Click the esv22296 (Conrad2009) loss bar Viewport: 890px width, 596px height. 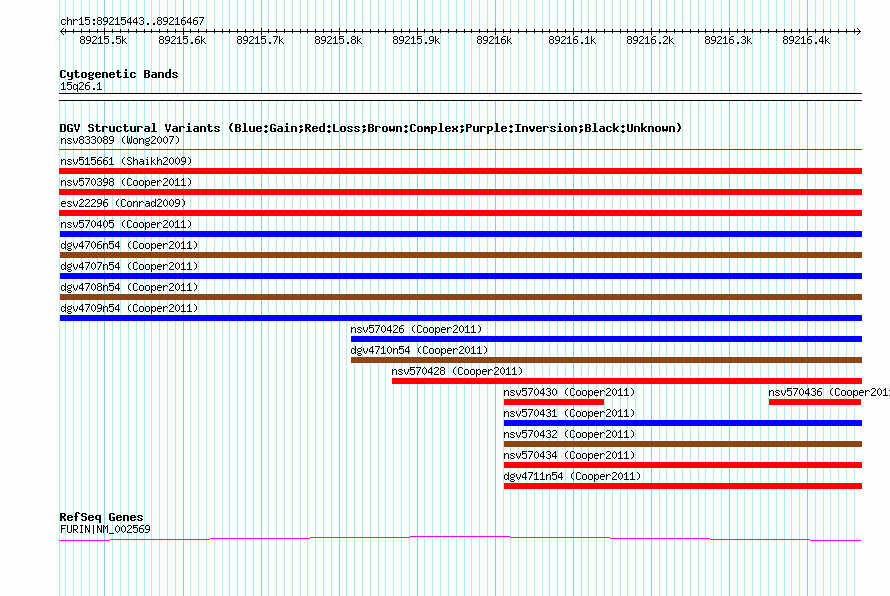460,213
